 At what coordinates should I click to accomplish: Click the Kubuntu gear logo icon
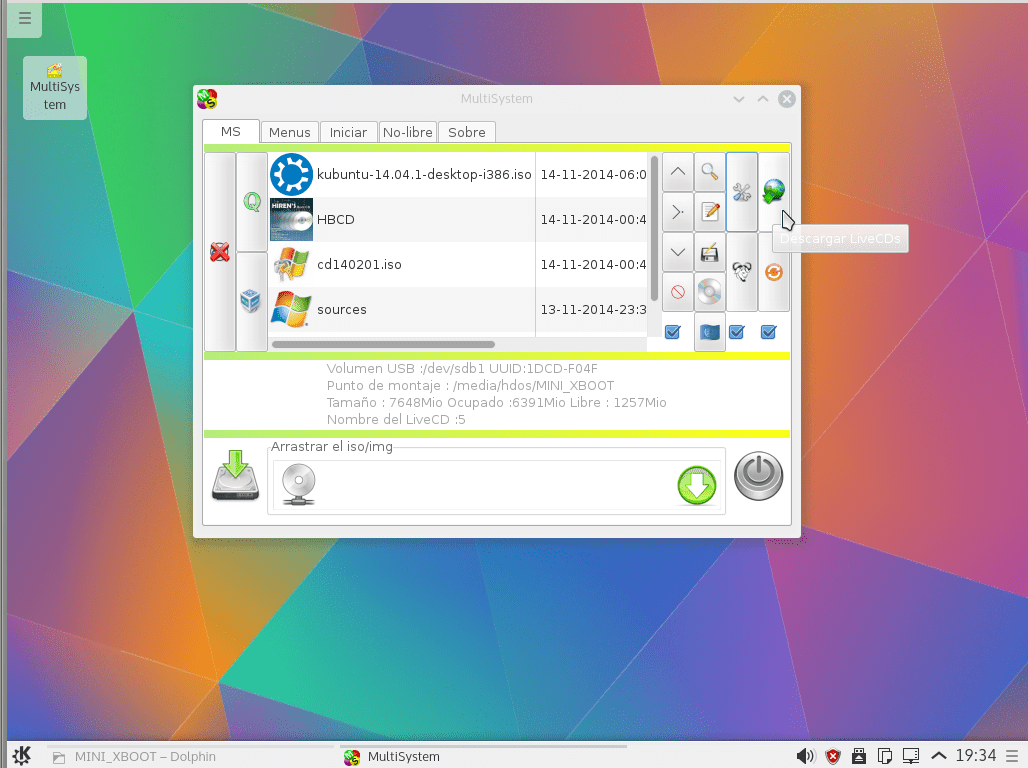(x=291, y=174)
